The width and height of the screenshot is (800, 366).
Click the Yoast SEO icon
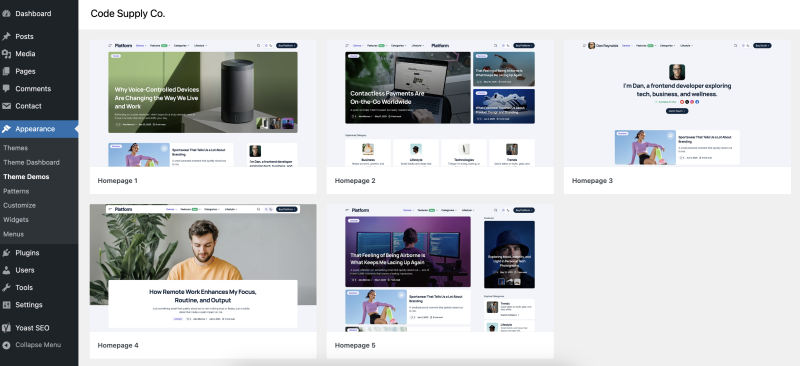click(6, 328)
